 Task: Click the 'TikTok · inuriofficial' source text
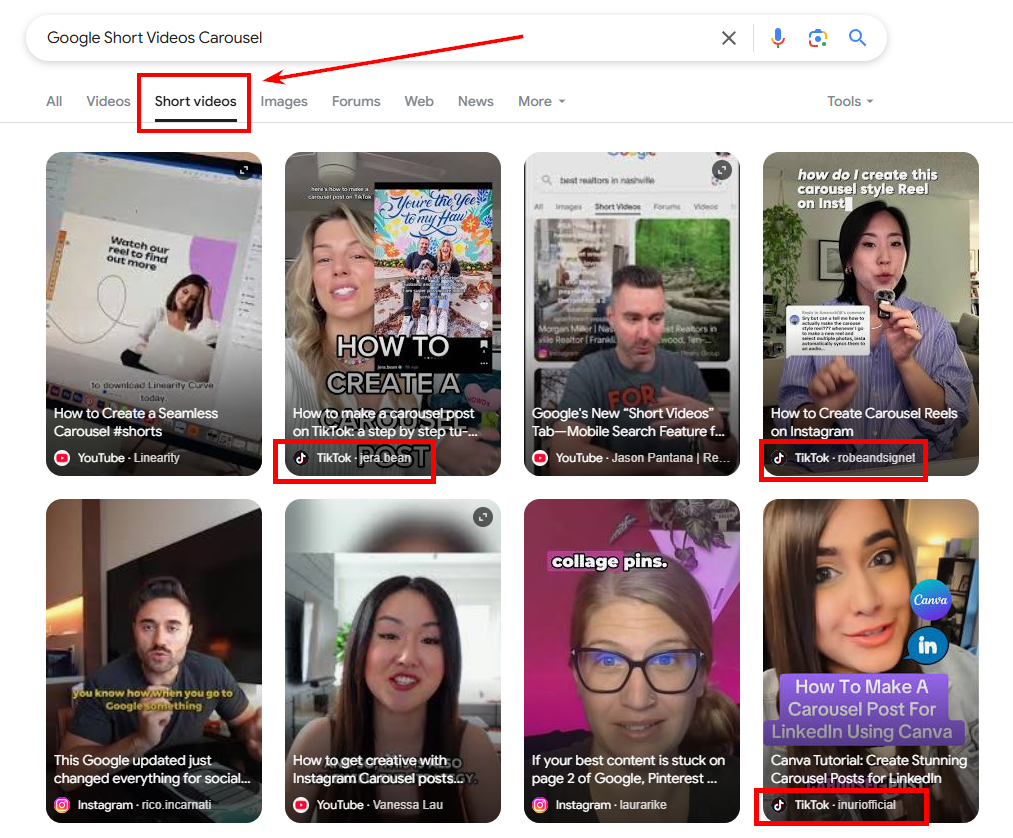click(x=845, y=805)
